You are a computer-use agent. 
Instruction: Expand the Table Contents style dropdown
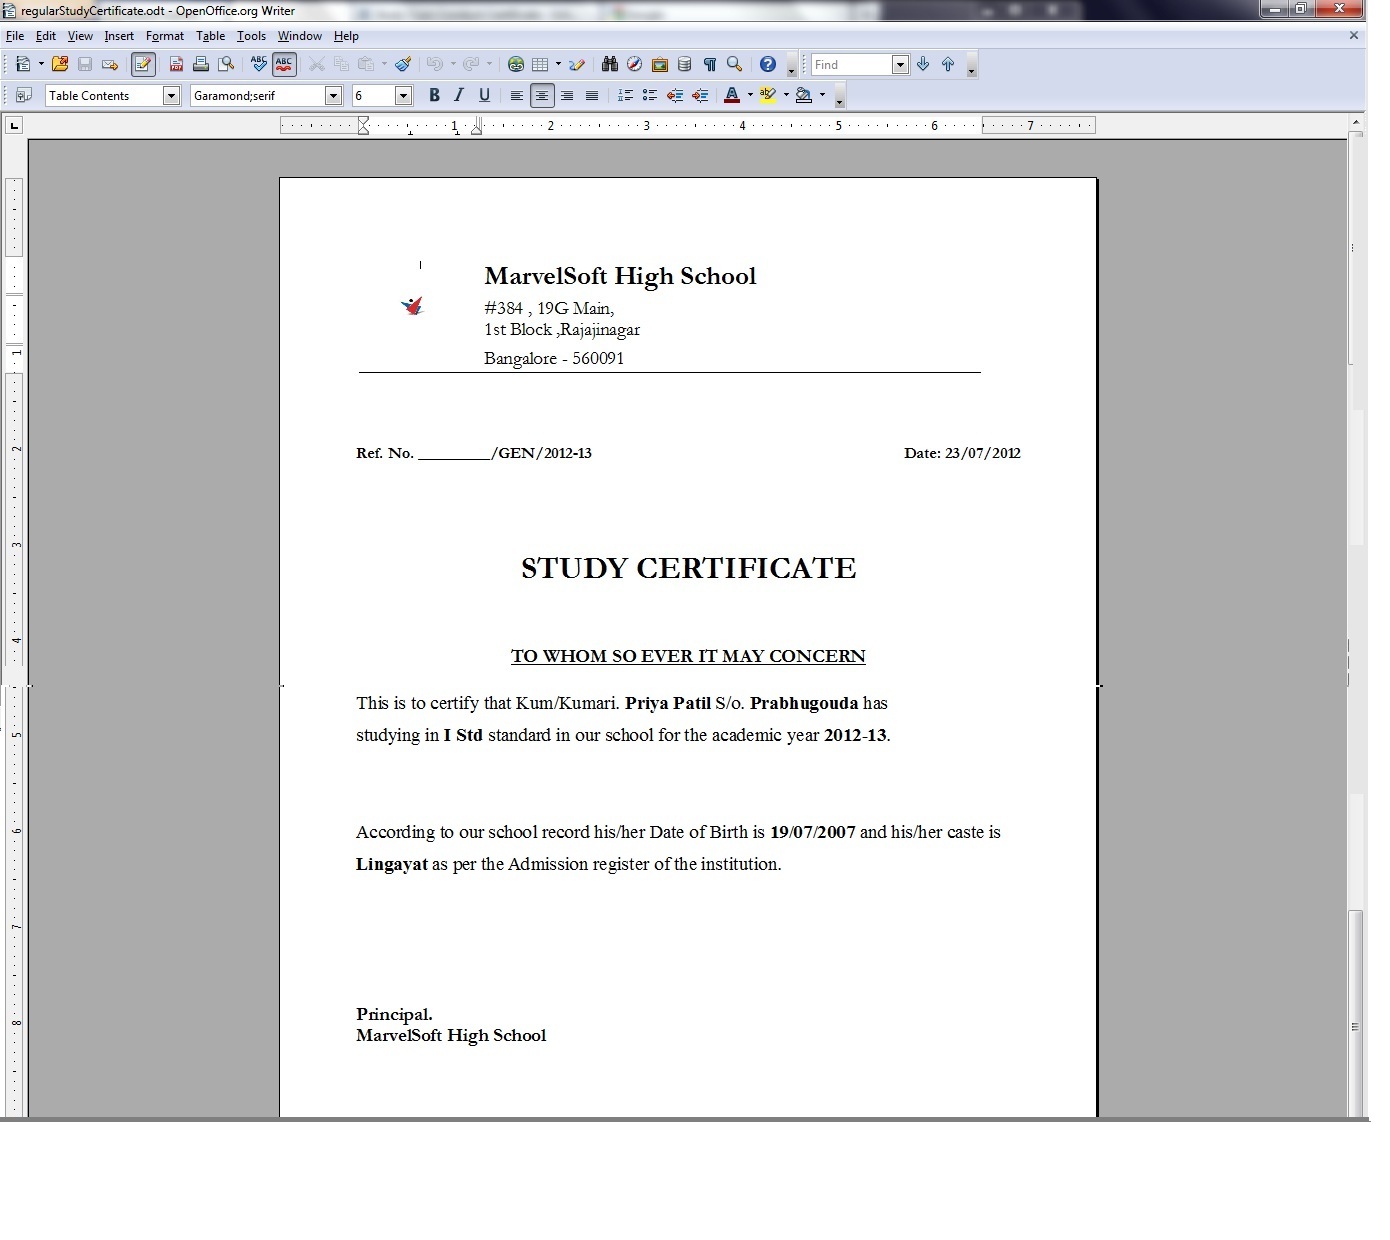171,96
